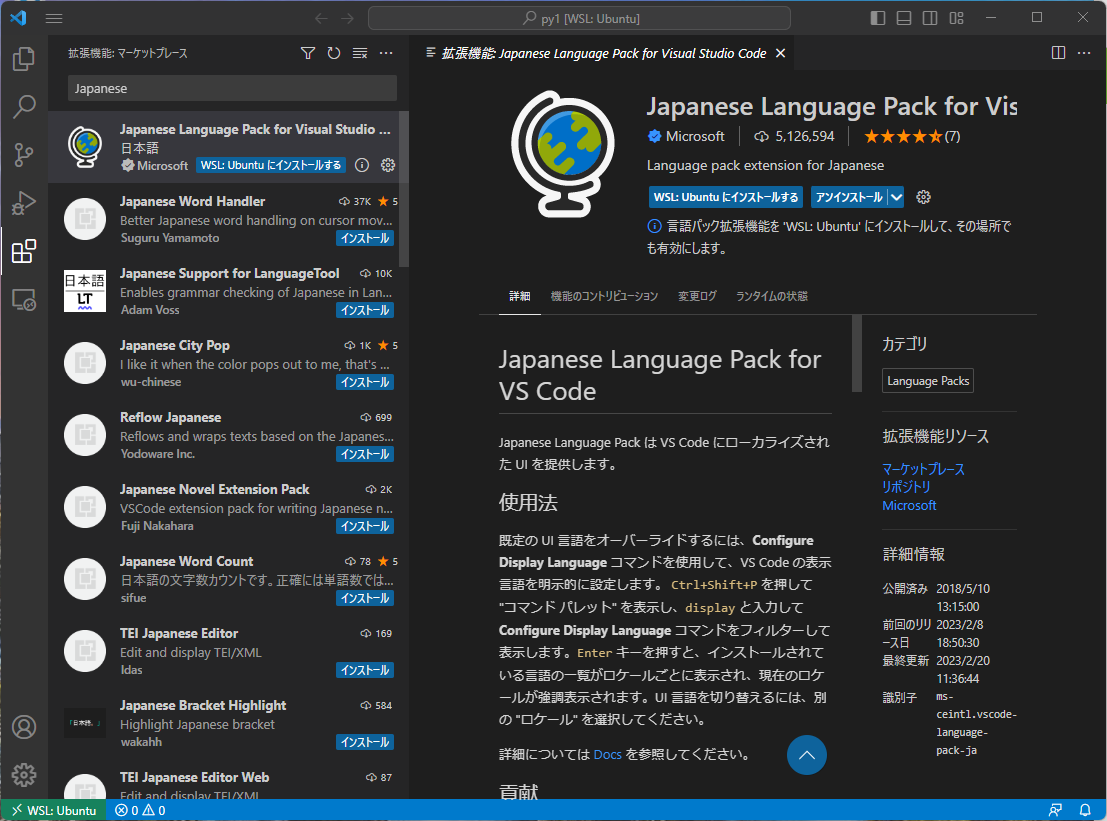Open the extensions view more actions menu
This screenshot has width=1107, height=821.
coord(386,52)
